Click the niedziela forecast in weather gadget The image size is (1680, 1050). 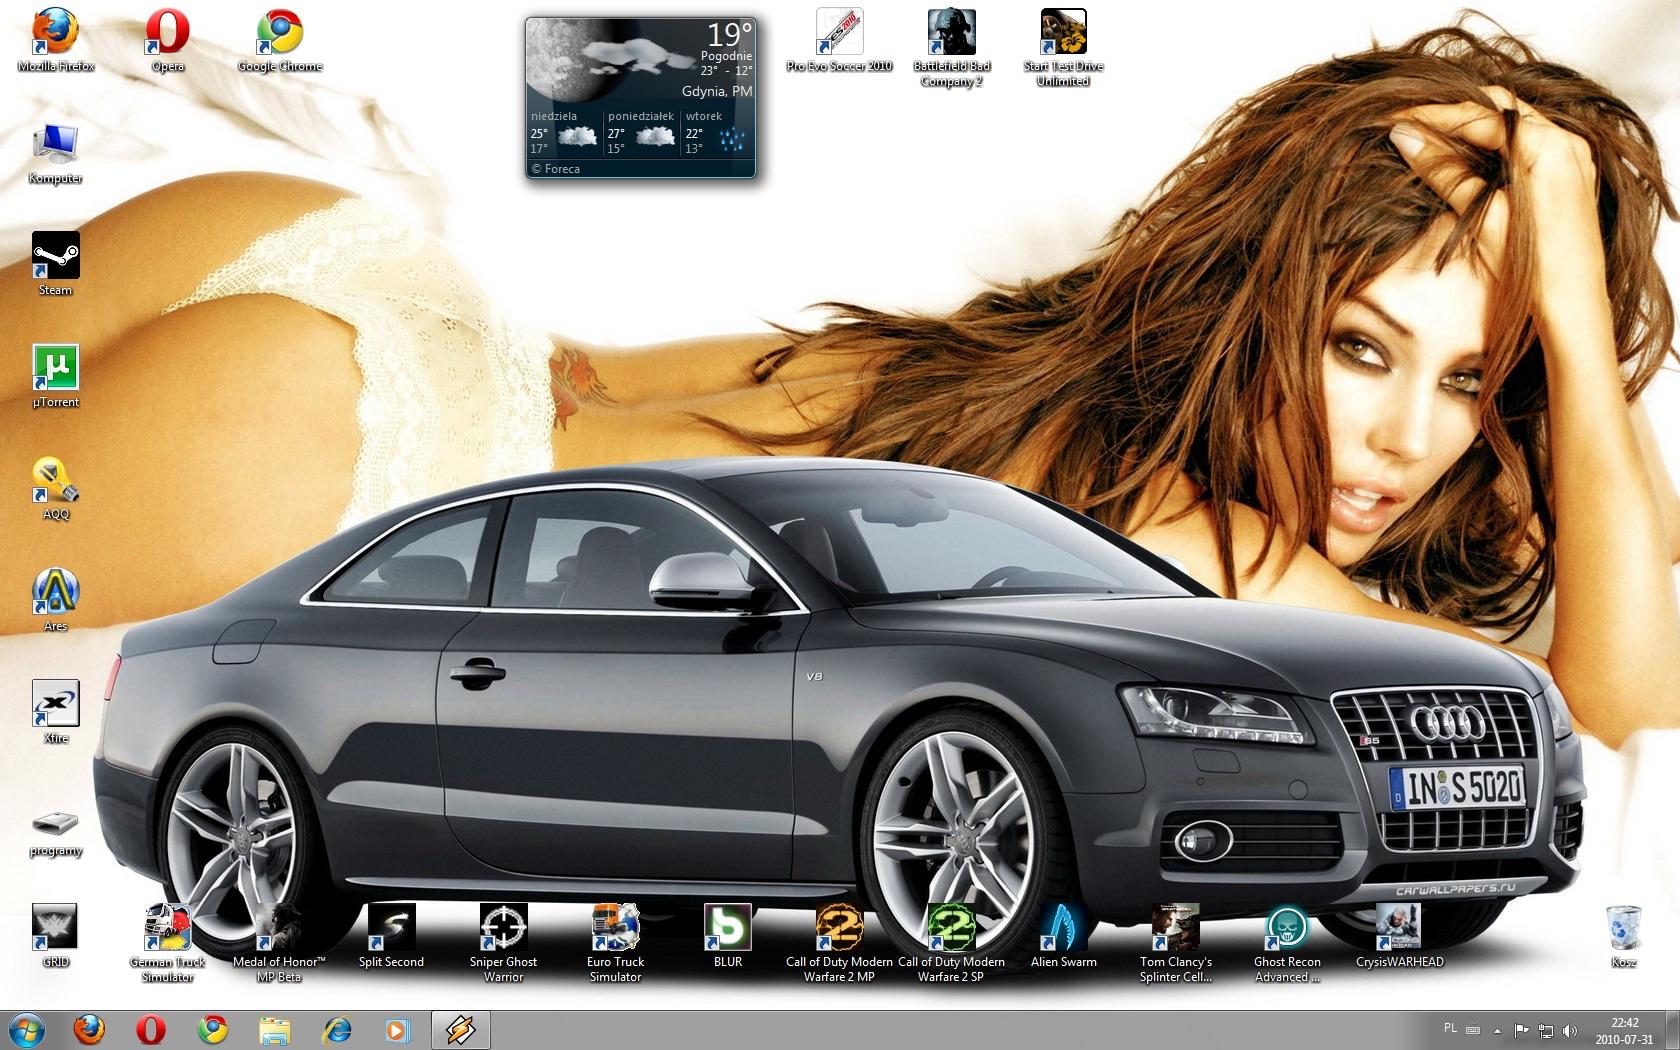[564, 132]
